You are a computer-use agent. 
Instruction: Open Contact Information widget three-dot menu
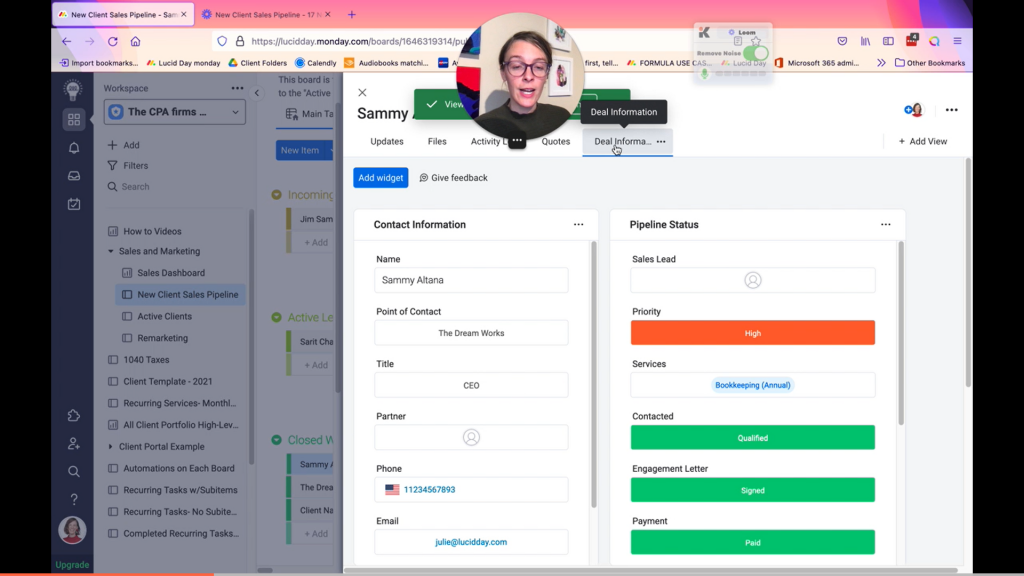(579, 225)
